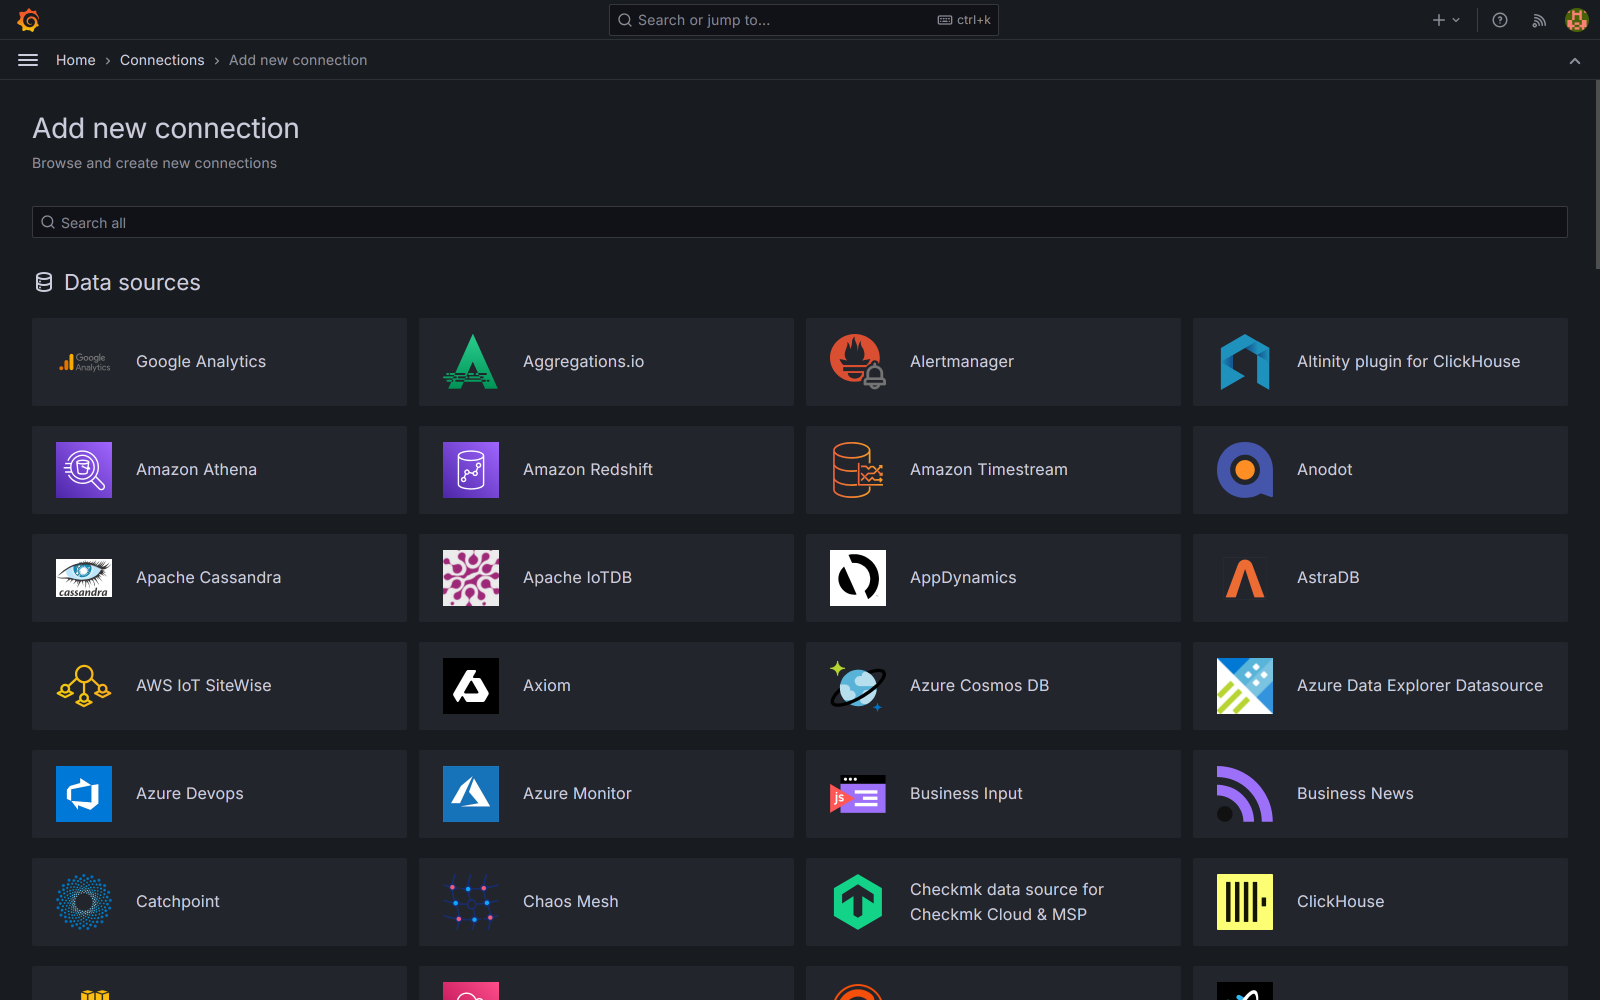Screen dimensions: 1600x1000
Task: Click the page vertical scrollbar
Action: 1597,175
